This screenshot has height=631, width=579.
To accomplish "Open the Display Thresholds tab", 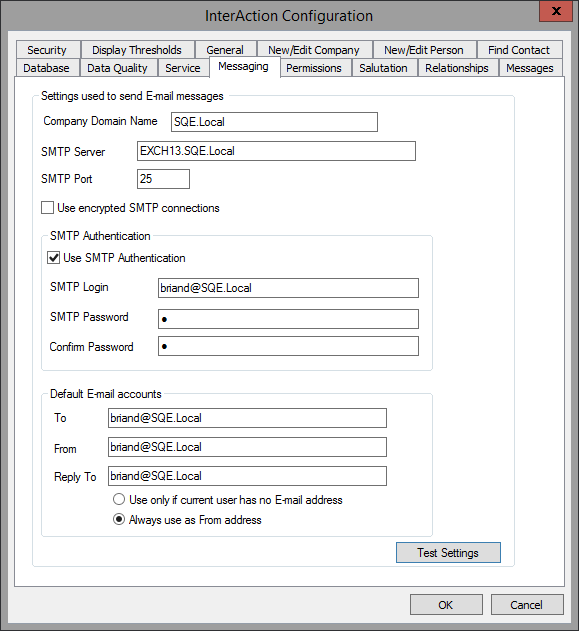I will pyautogui.click(x=137, y=50).
